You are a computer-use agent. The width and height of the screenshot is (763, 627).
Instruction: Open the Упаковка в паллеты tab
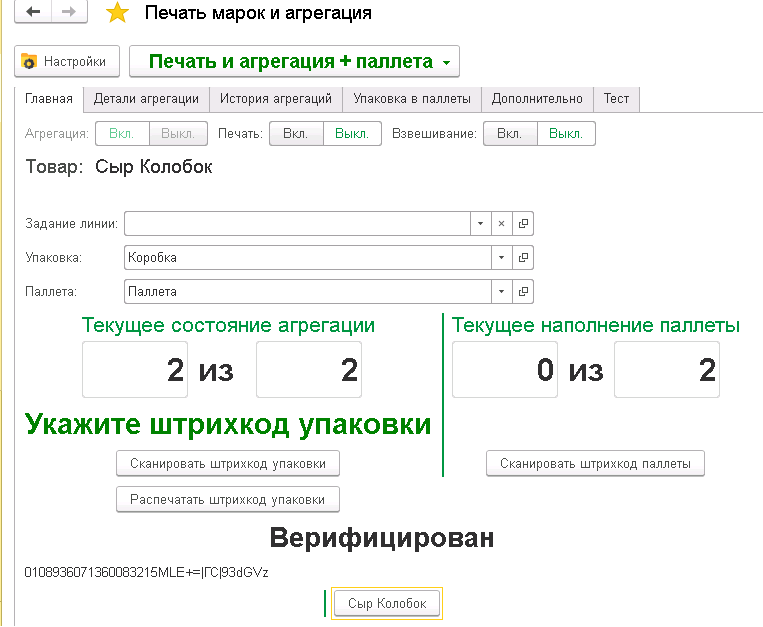click(412, 99)
